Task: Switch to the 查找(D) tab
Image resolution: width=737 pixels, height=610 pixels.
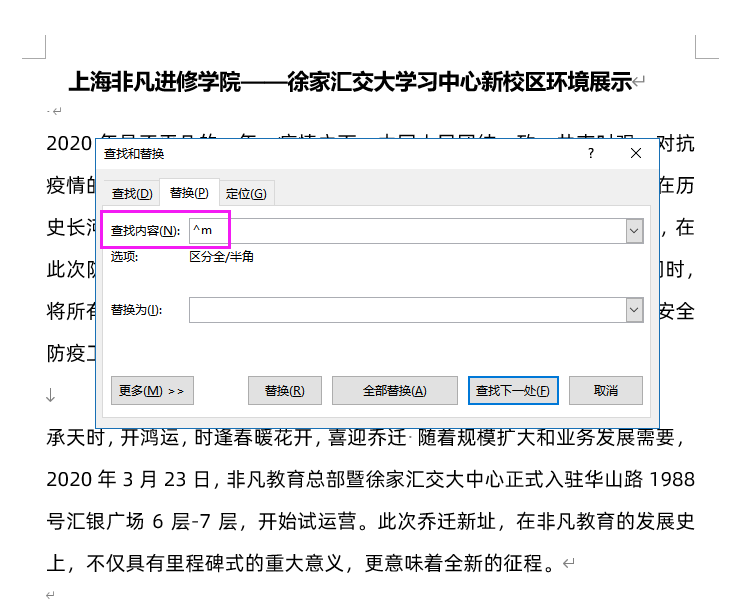Action: click(x=132, y=193)
